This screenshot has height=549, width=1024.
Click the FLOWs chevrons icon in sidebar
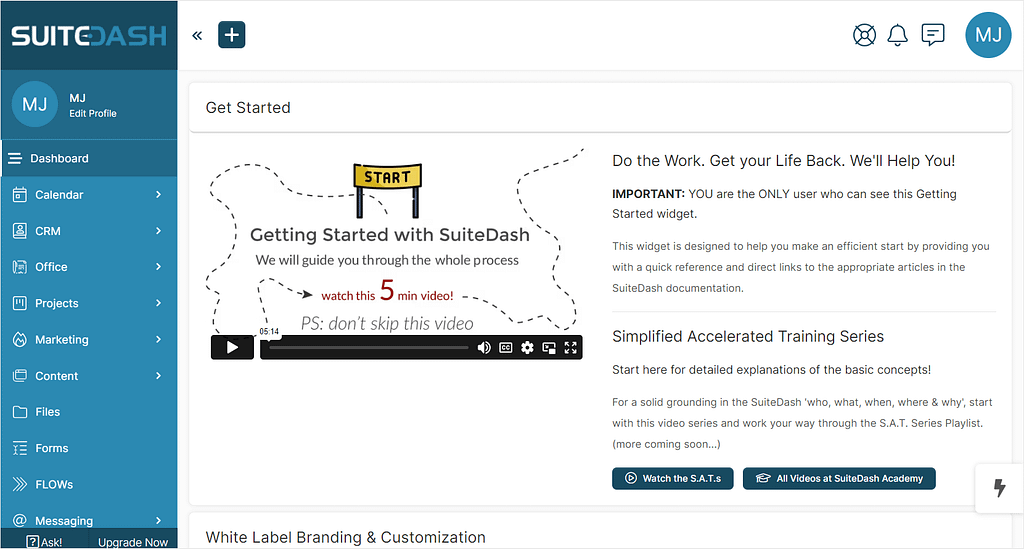pos(20,484)
